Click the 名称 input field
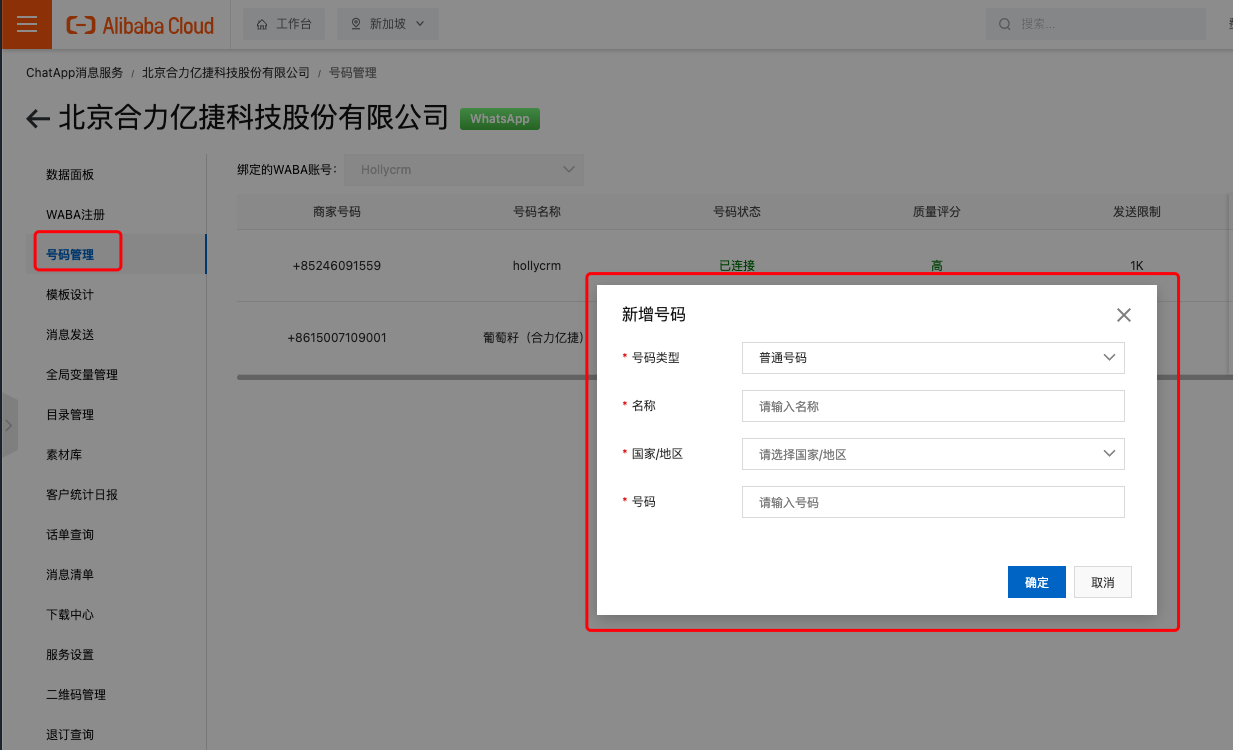The height and width of the screenshot is (750, 1233). click(x=933, y=406)
